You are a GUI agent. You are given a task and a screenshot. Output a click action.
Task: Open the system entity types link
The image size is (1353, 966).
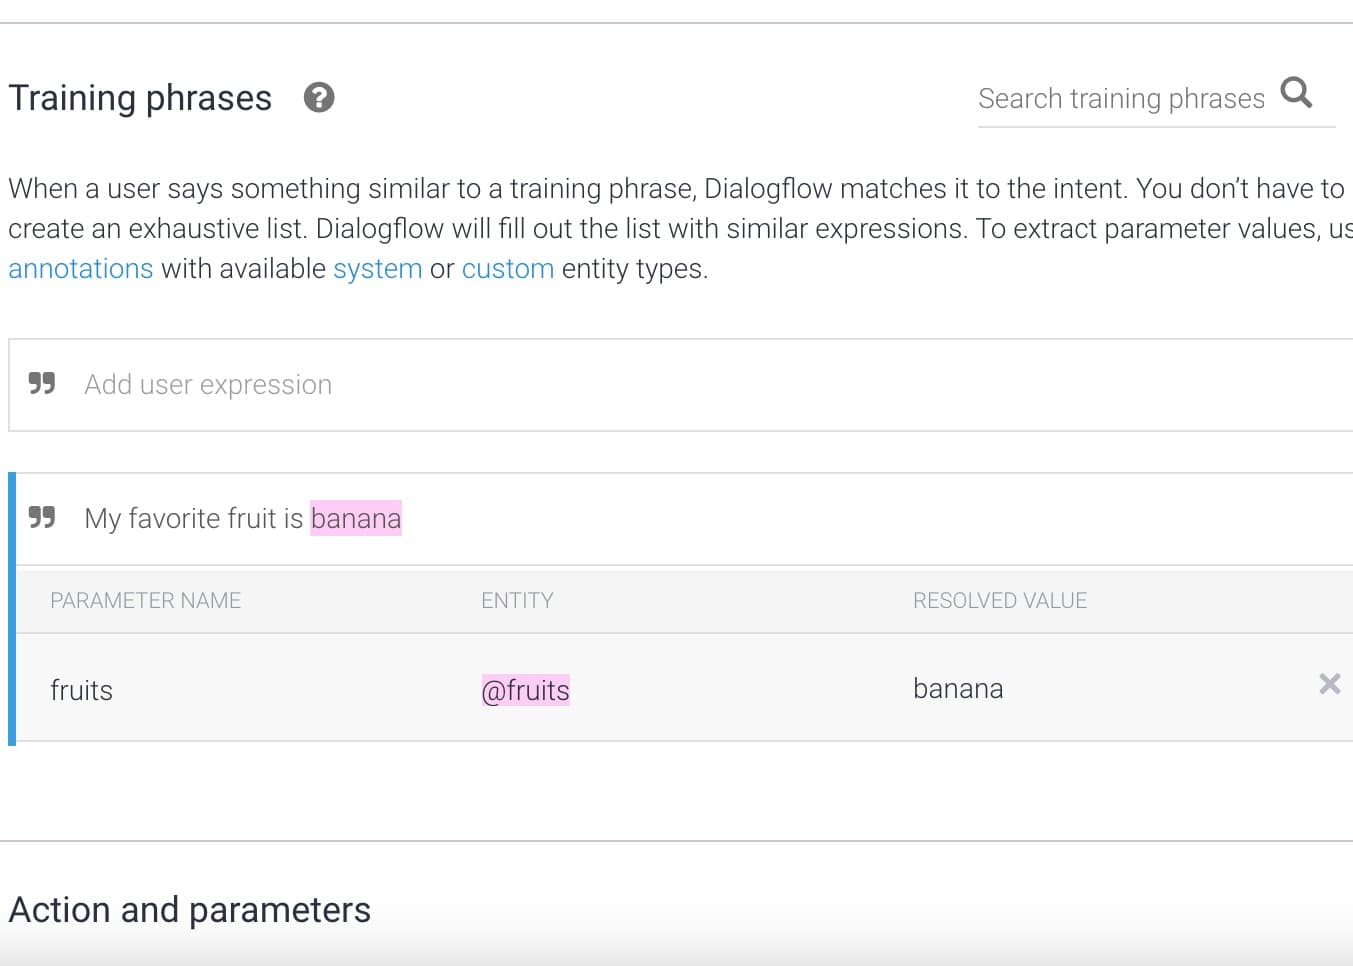point(377,269)
